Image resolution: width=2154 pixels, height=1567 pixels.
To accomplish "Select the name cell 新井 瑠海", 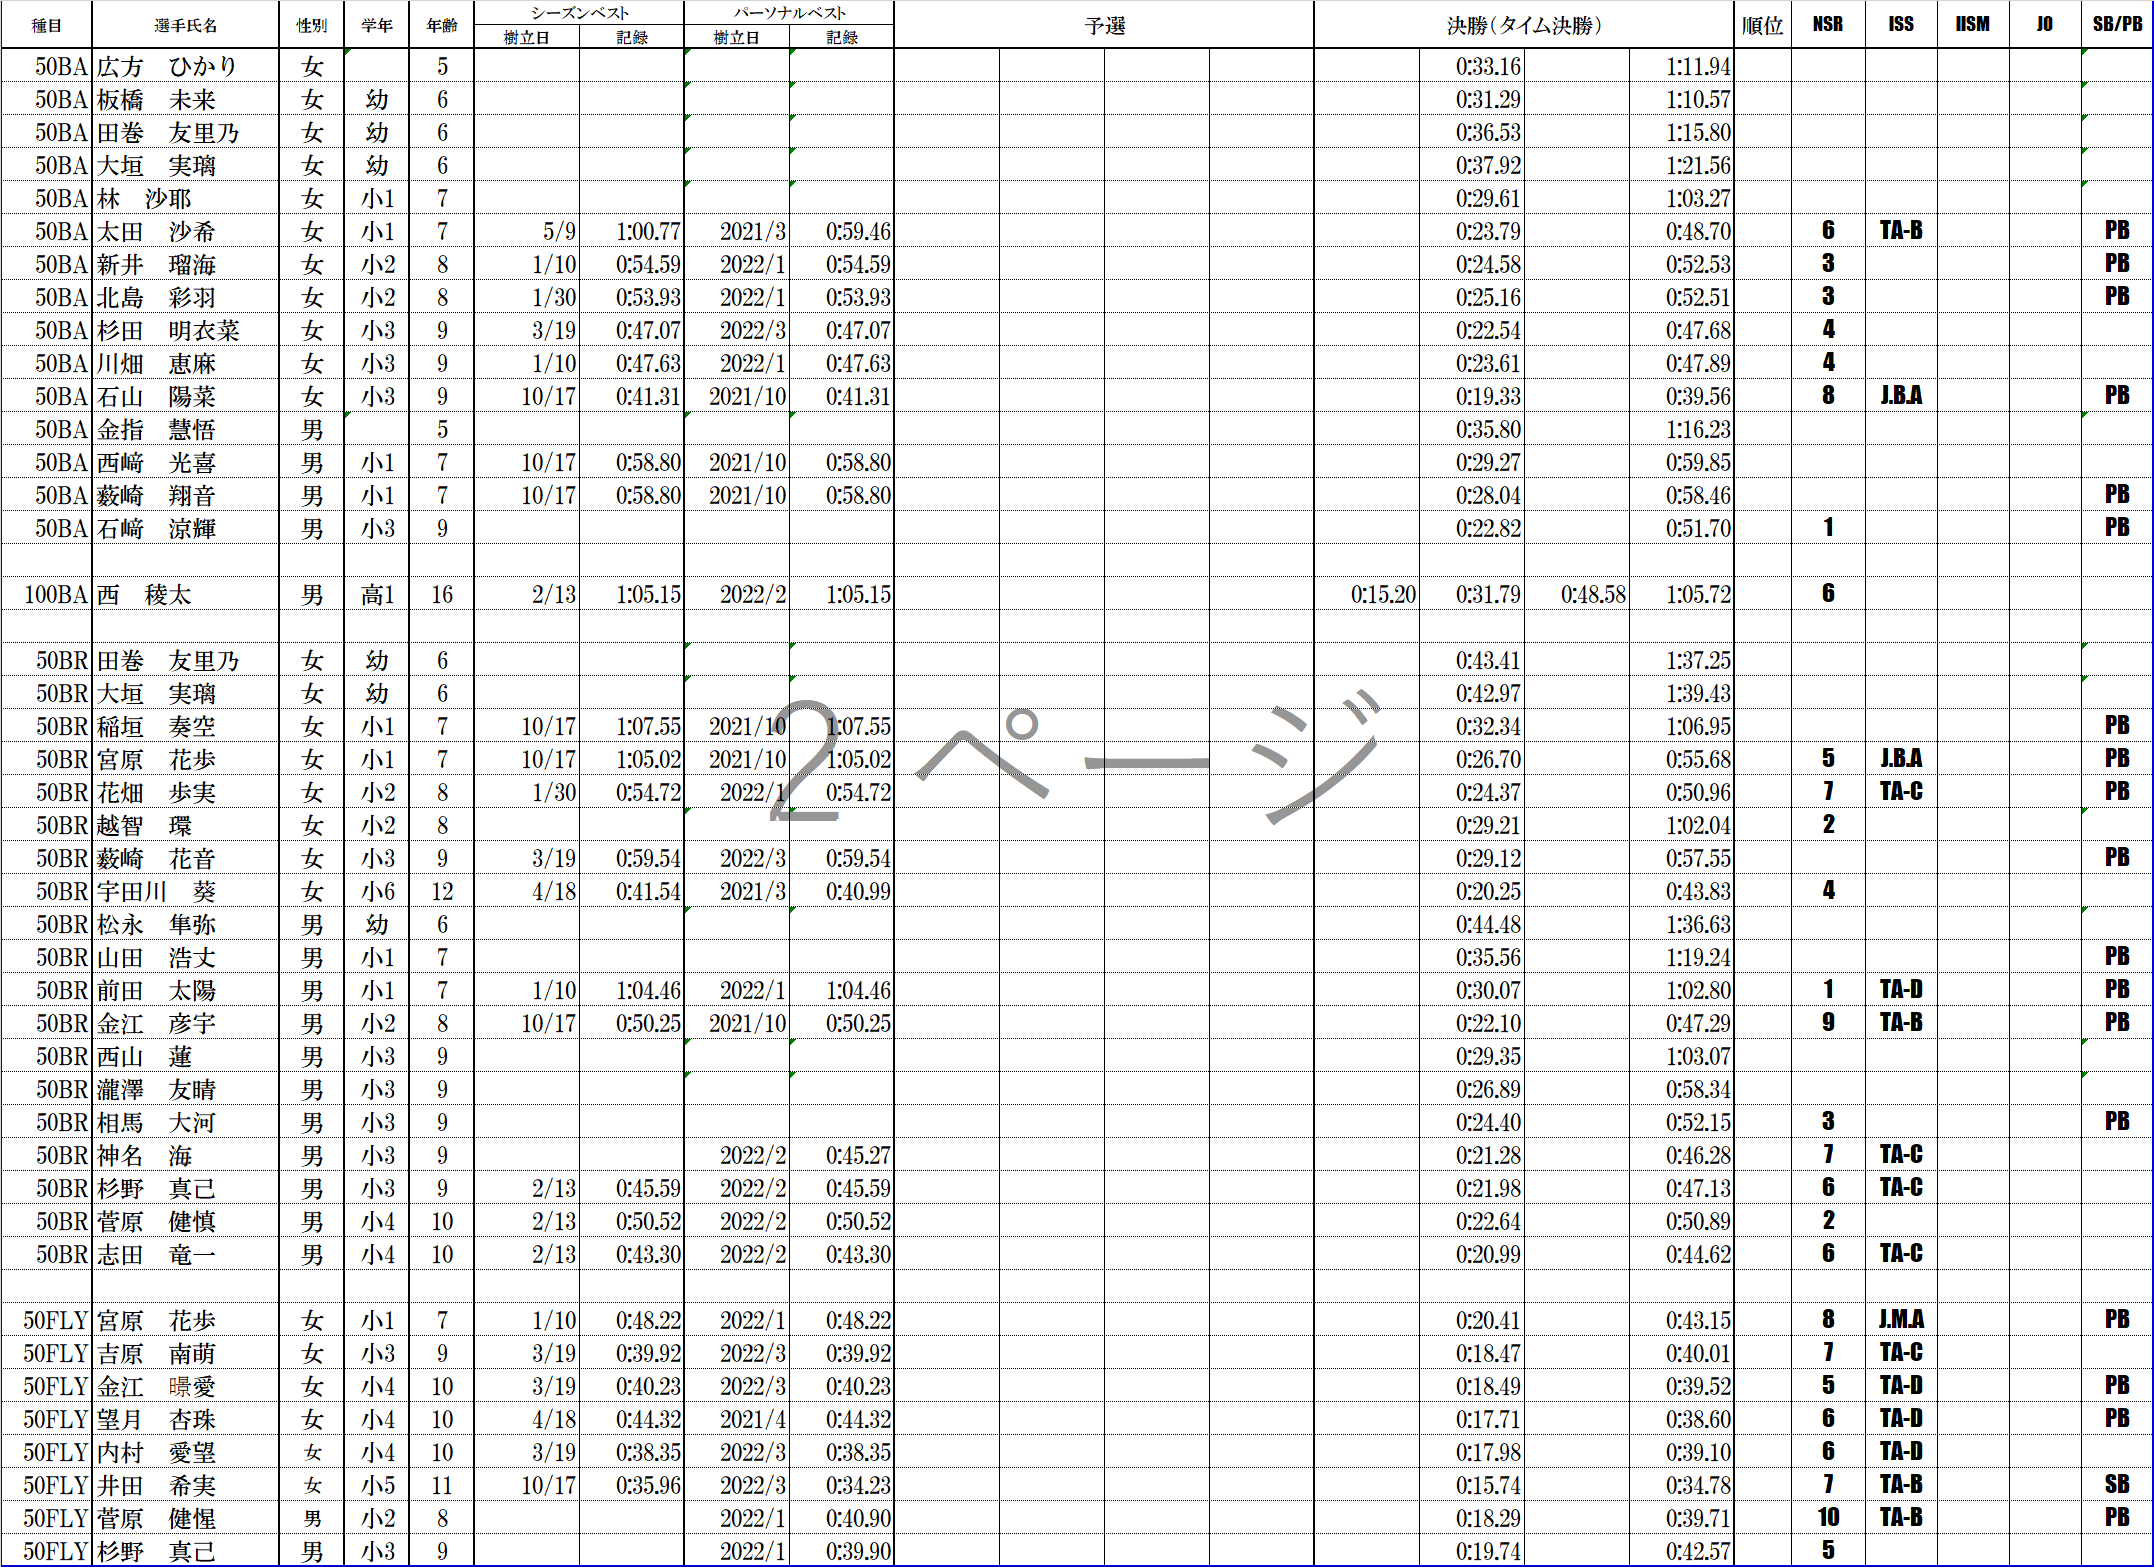I will click(x=185, y=264).
